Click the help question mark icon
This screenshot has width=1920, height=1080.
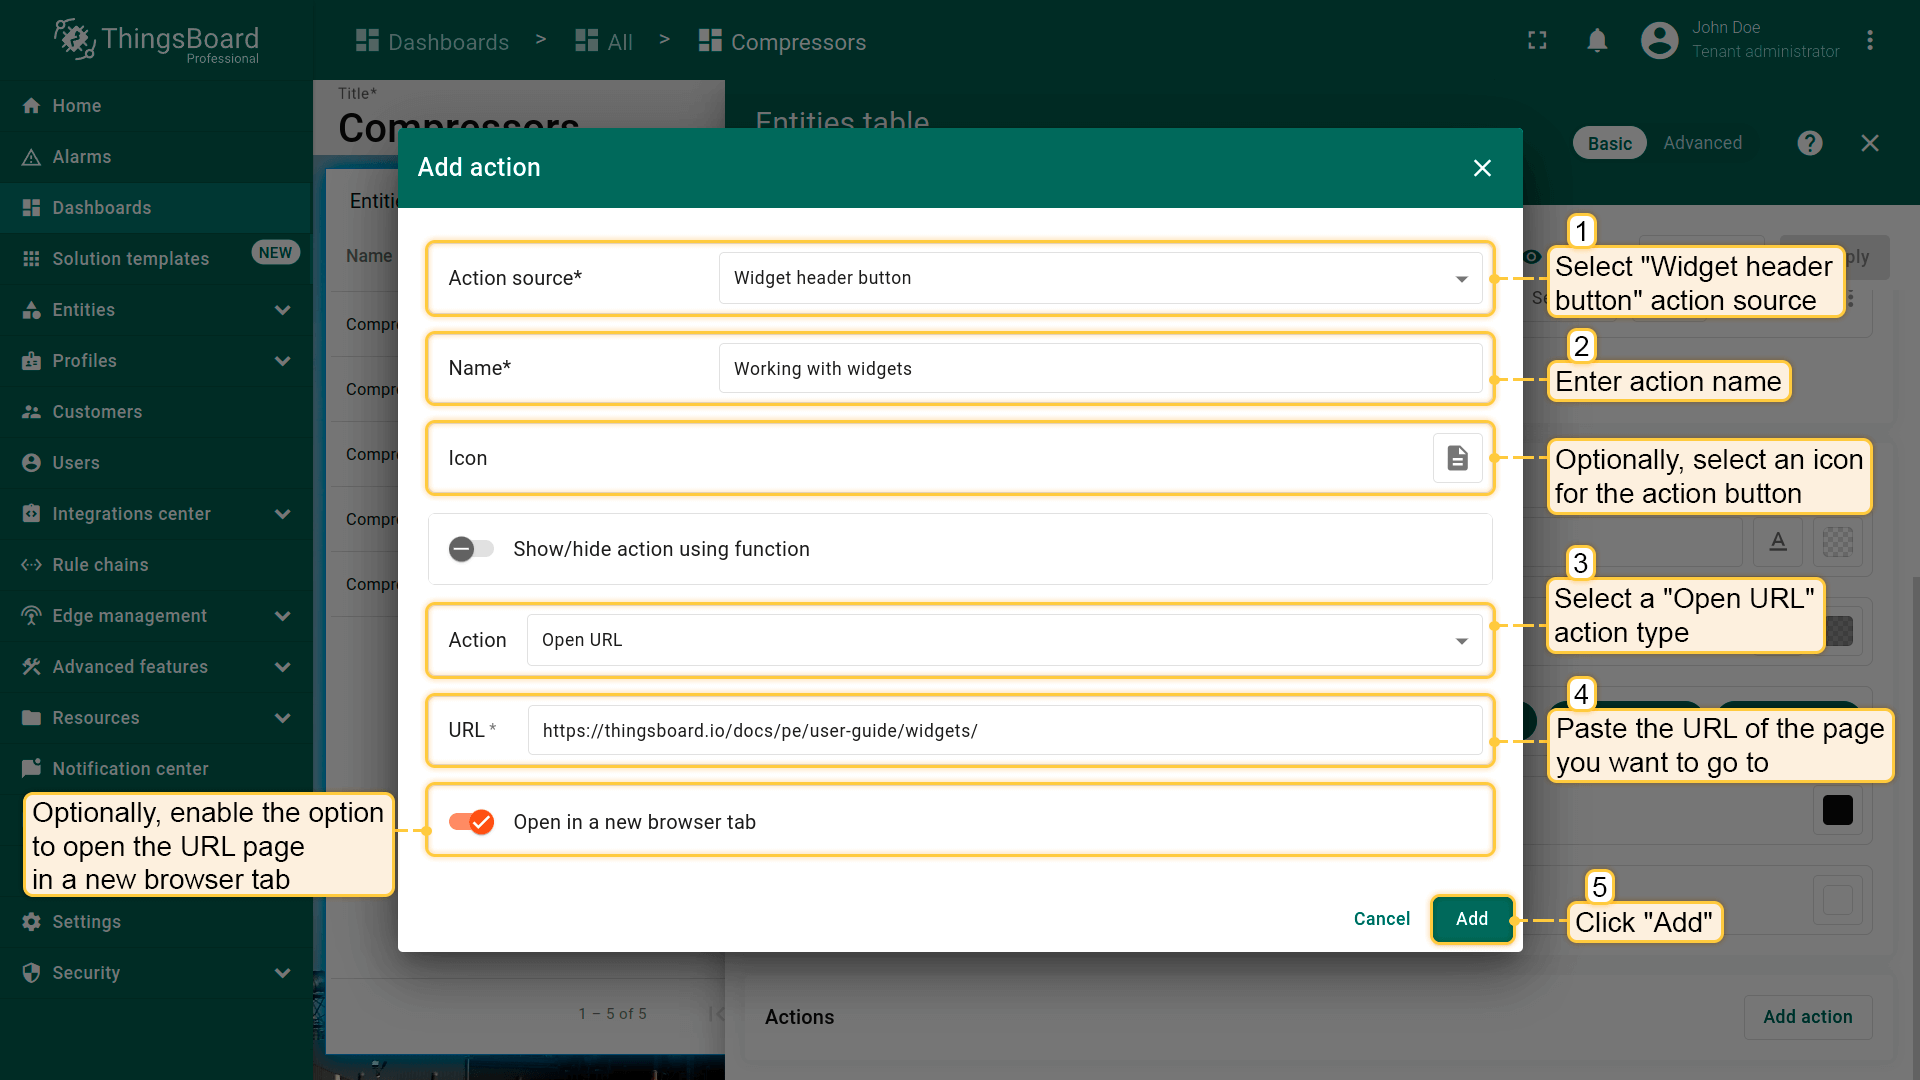[x=1809, y=143]
